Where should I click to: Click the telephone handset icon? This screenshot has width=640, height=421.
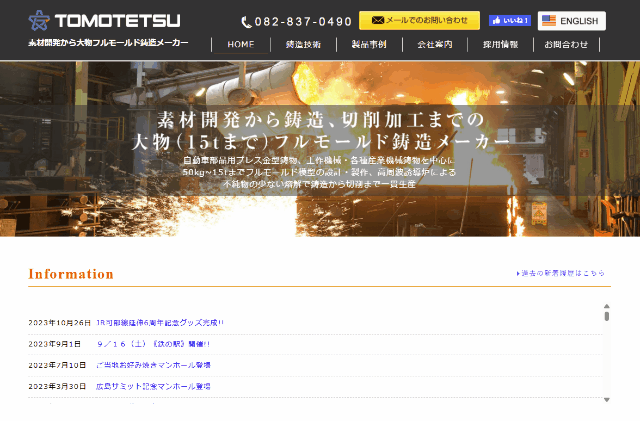[247, 22]
